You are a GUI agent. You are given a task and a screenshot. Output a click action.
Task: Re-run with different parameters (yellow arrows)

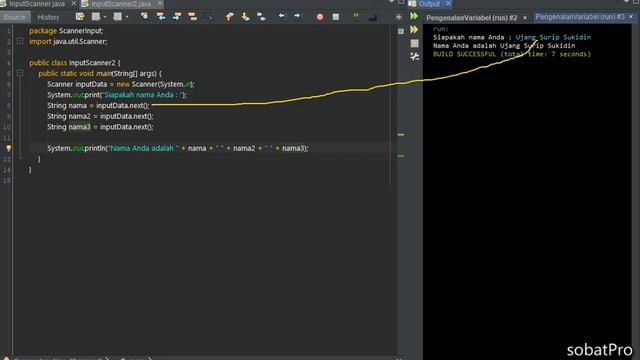click(414, 30)
